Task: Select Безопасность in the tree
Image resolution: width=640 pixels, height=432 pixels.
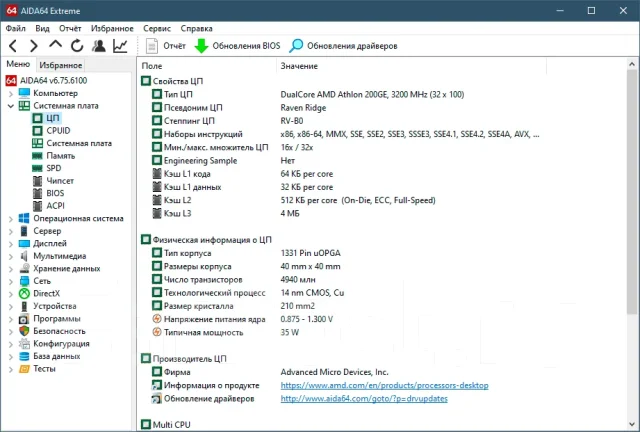Action: coord(52,331)
